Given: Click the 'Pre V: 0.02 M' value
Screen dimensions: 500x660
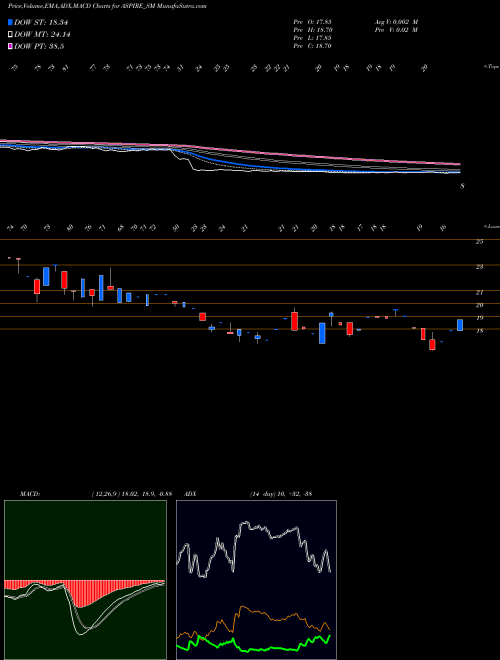Looking at the screenshot, I should pyautogui.click(x=396, y=30).
